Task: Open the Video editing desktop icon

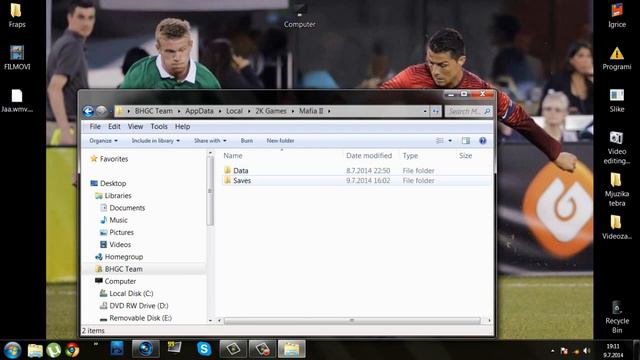Action: click(x=617, y=148)
